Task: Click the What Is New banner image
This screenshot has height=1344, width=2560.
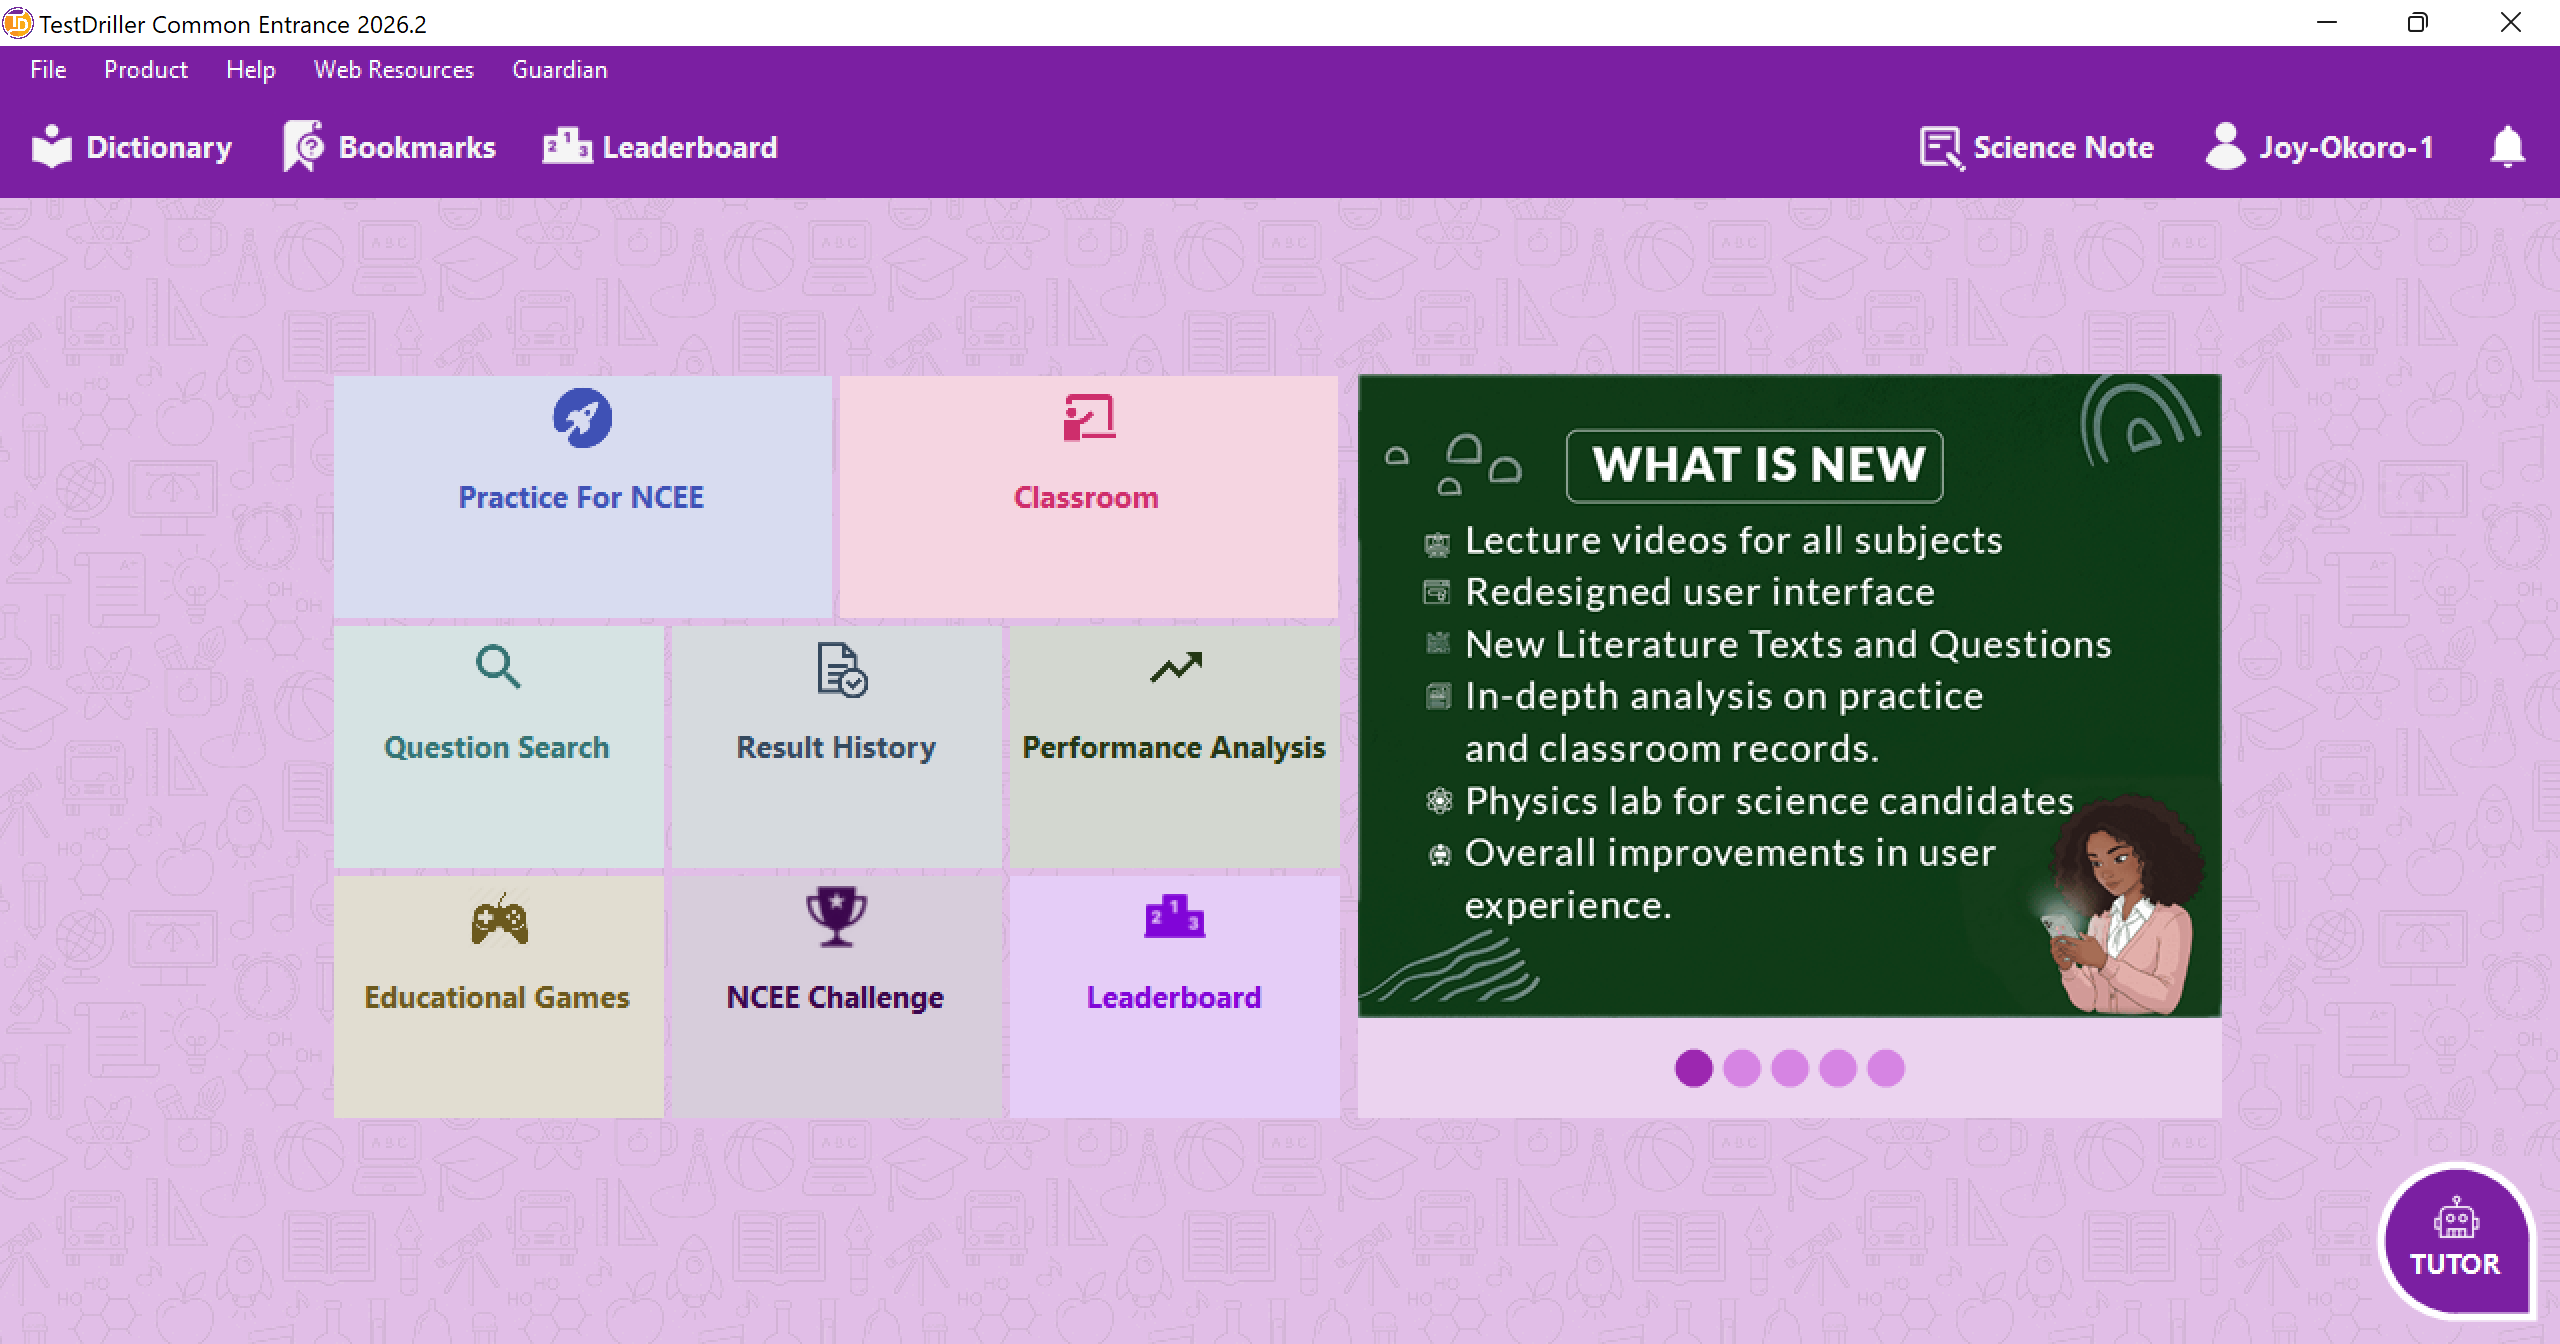Action: (x=1790, y=696)
